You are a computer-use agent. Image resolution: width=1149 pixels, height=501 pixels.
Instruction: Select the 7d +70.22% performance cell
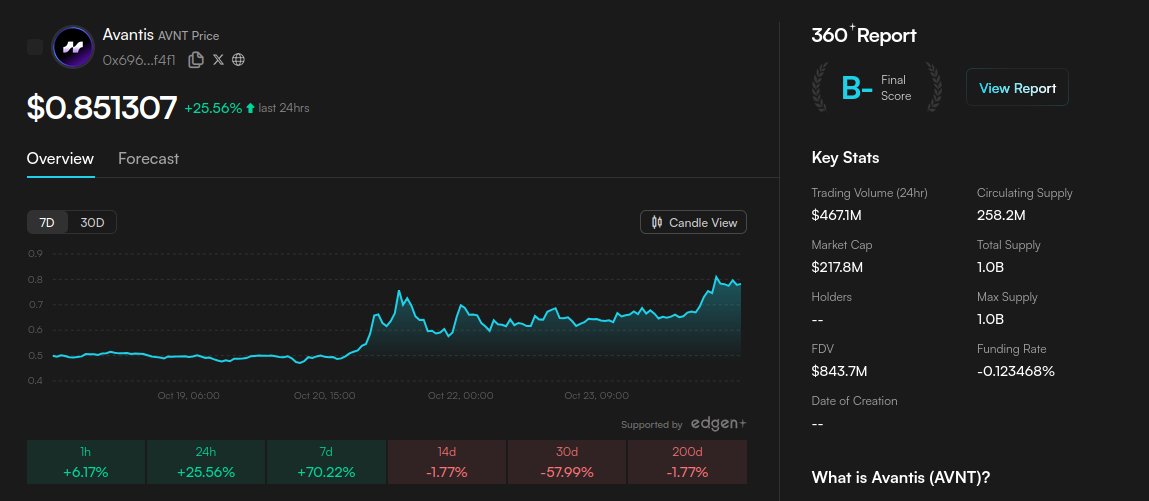pos(326,462)
